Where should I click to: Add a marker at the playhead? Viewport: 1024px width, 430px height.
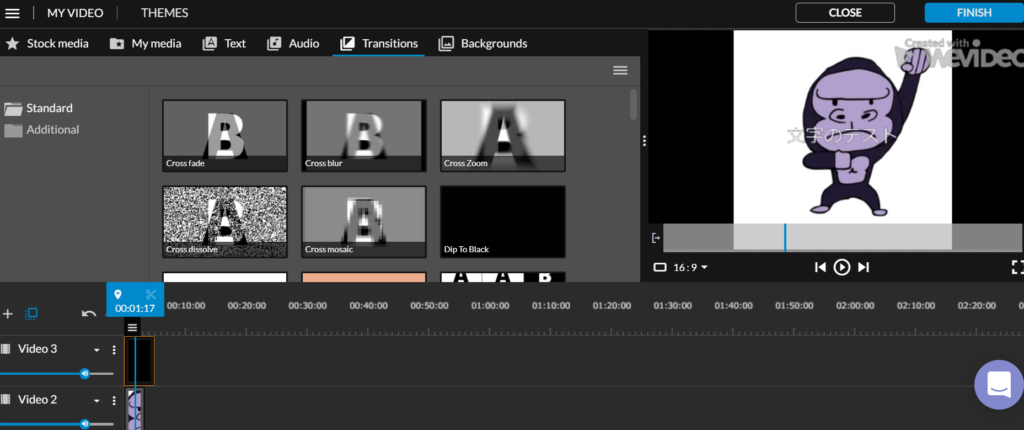click(118, 294)
